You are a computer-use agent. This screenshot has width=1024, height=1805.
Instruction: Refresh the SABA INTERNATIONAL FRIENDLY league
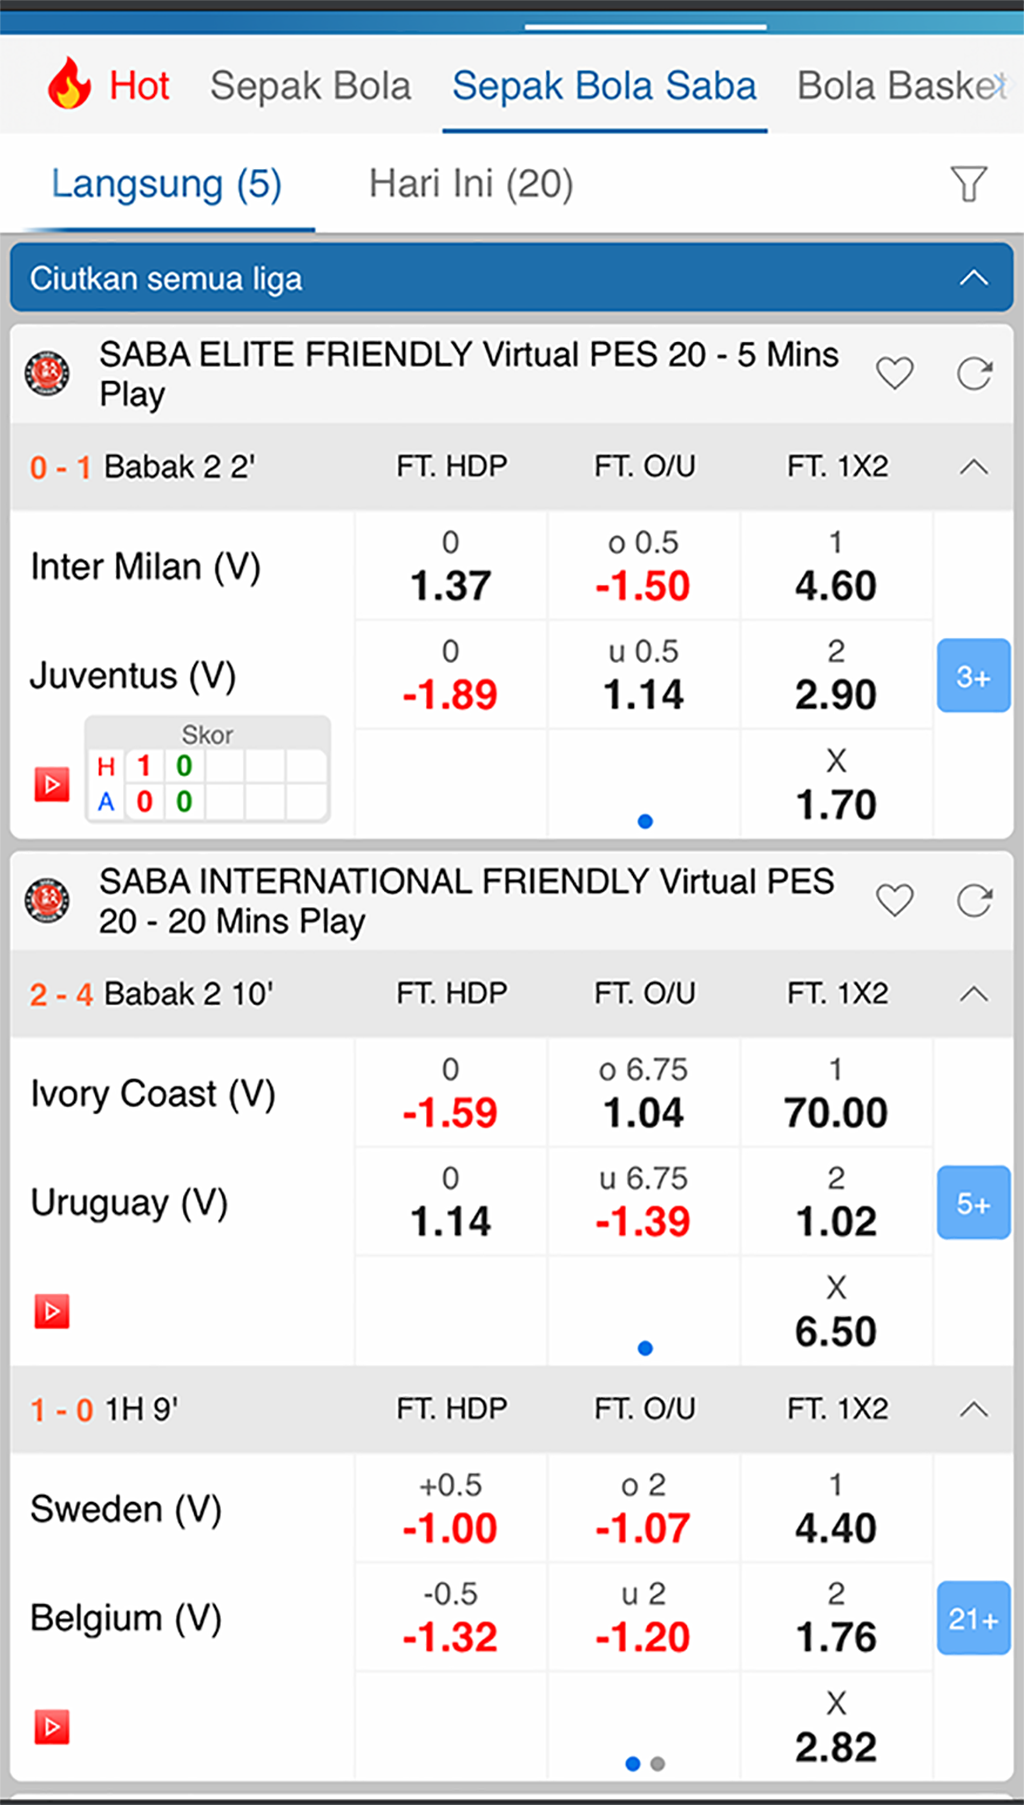click(974, 901)
